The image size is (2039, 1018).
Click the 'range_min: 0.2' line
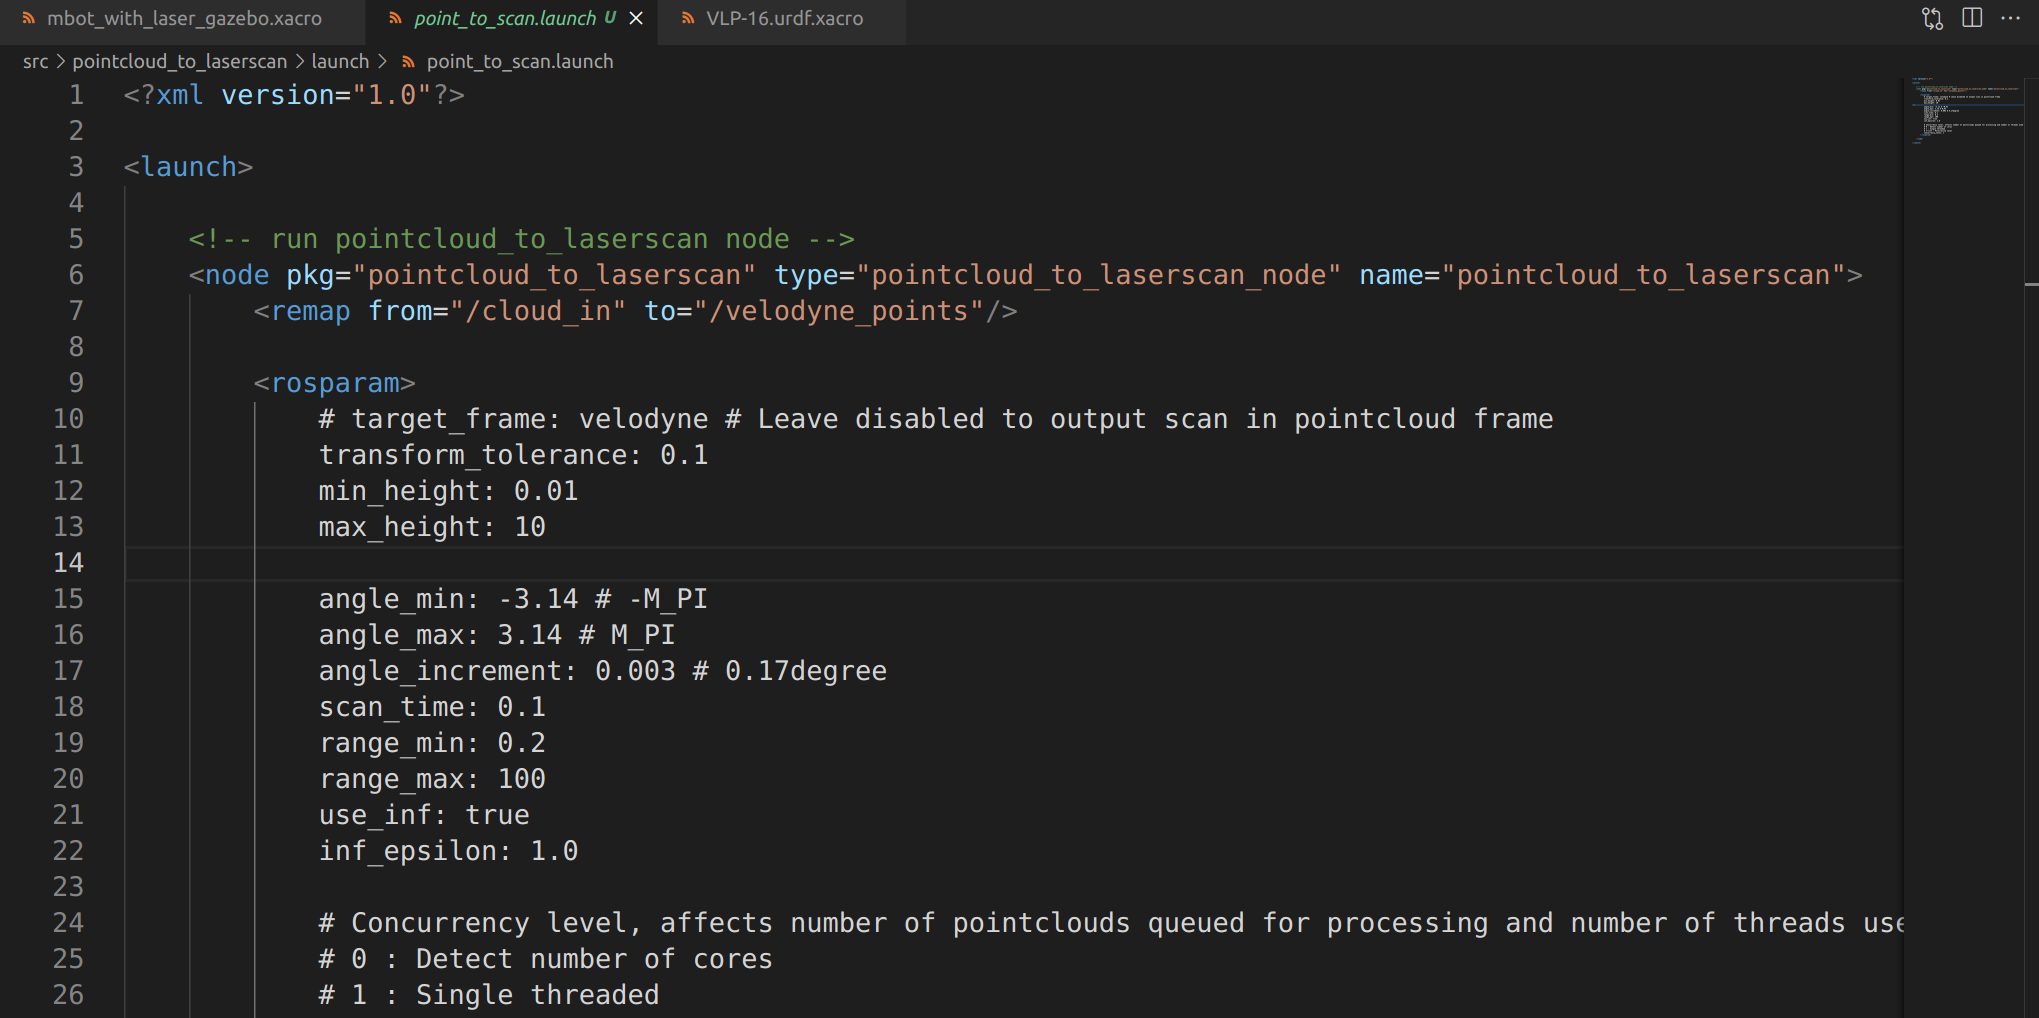click(432, 743)
